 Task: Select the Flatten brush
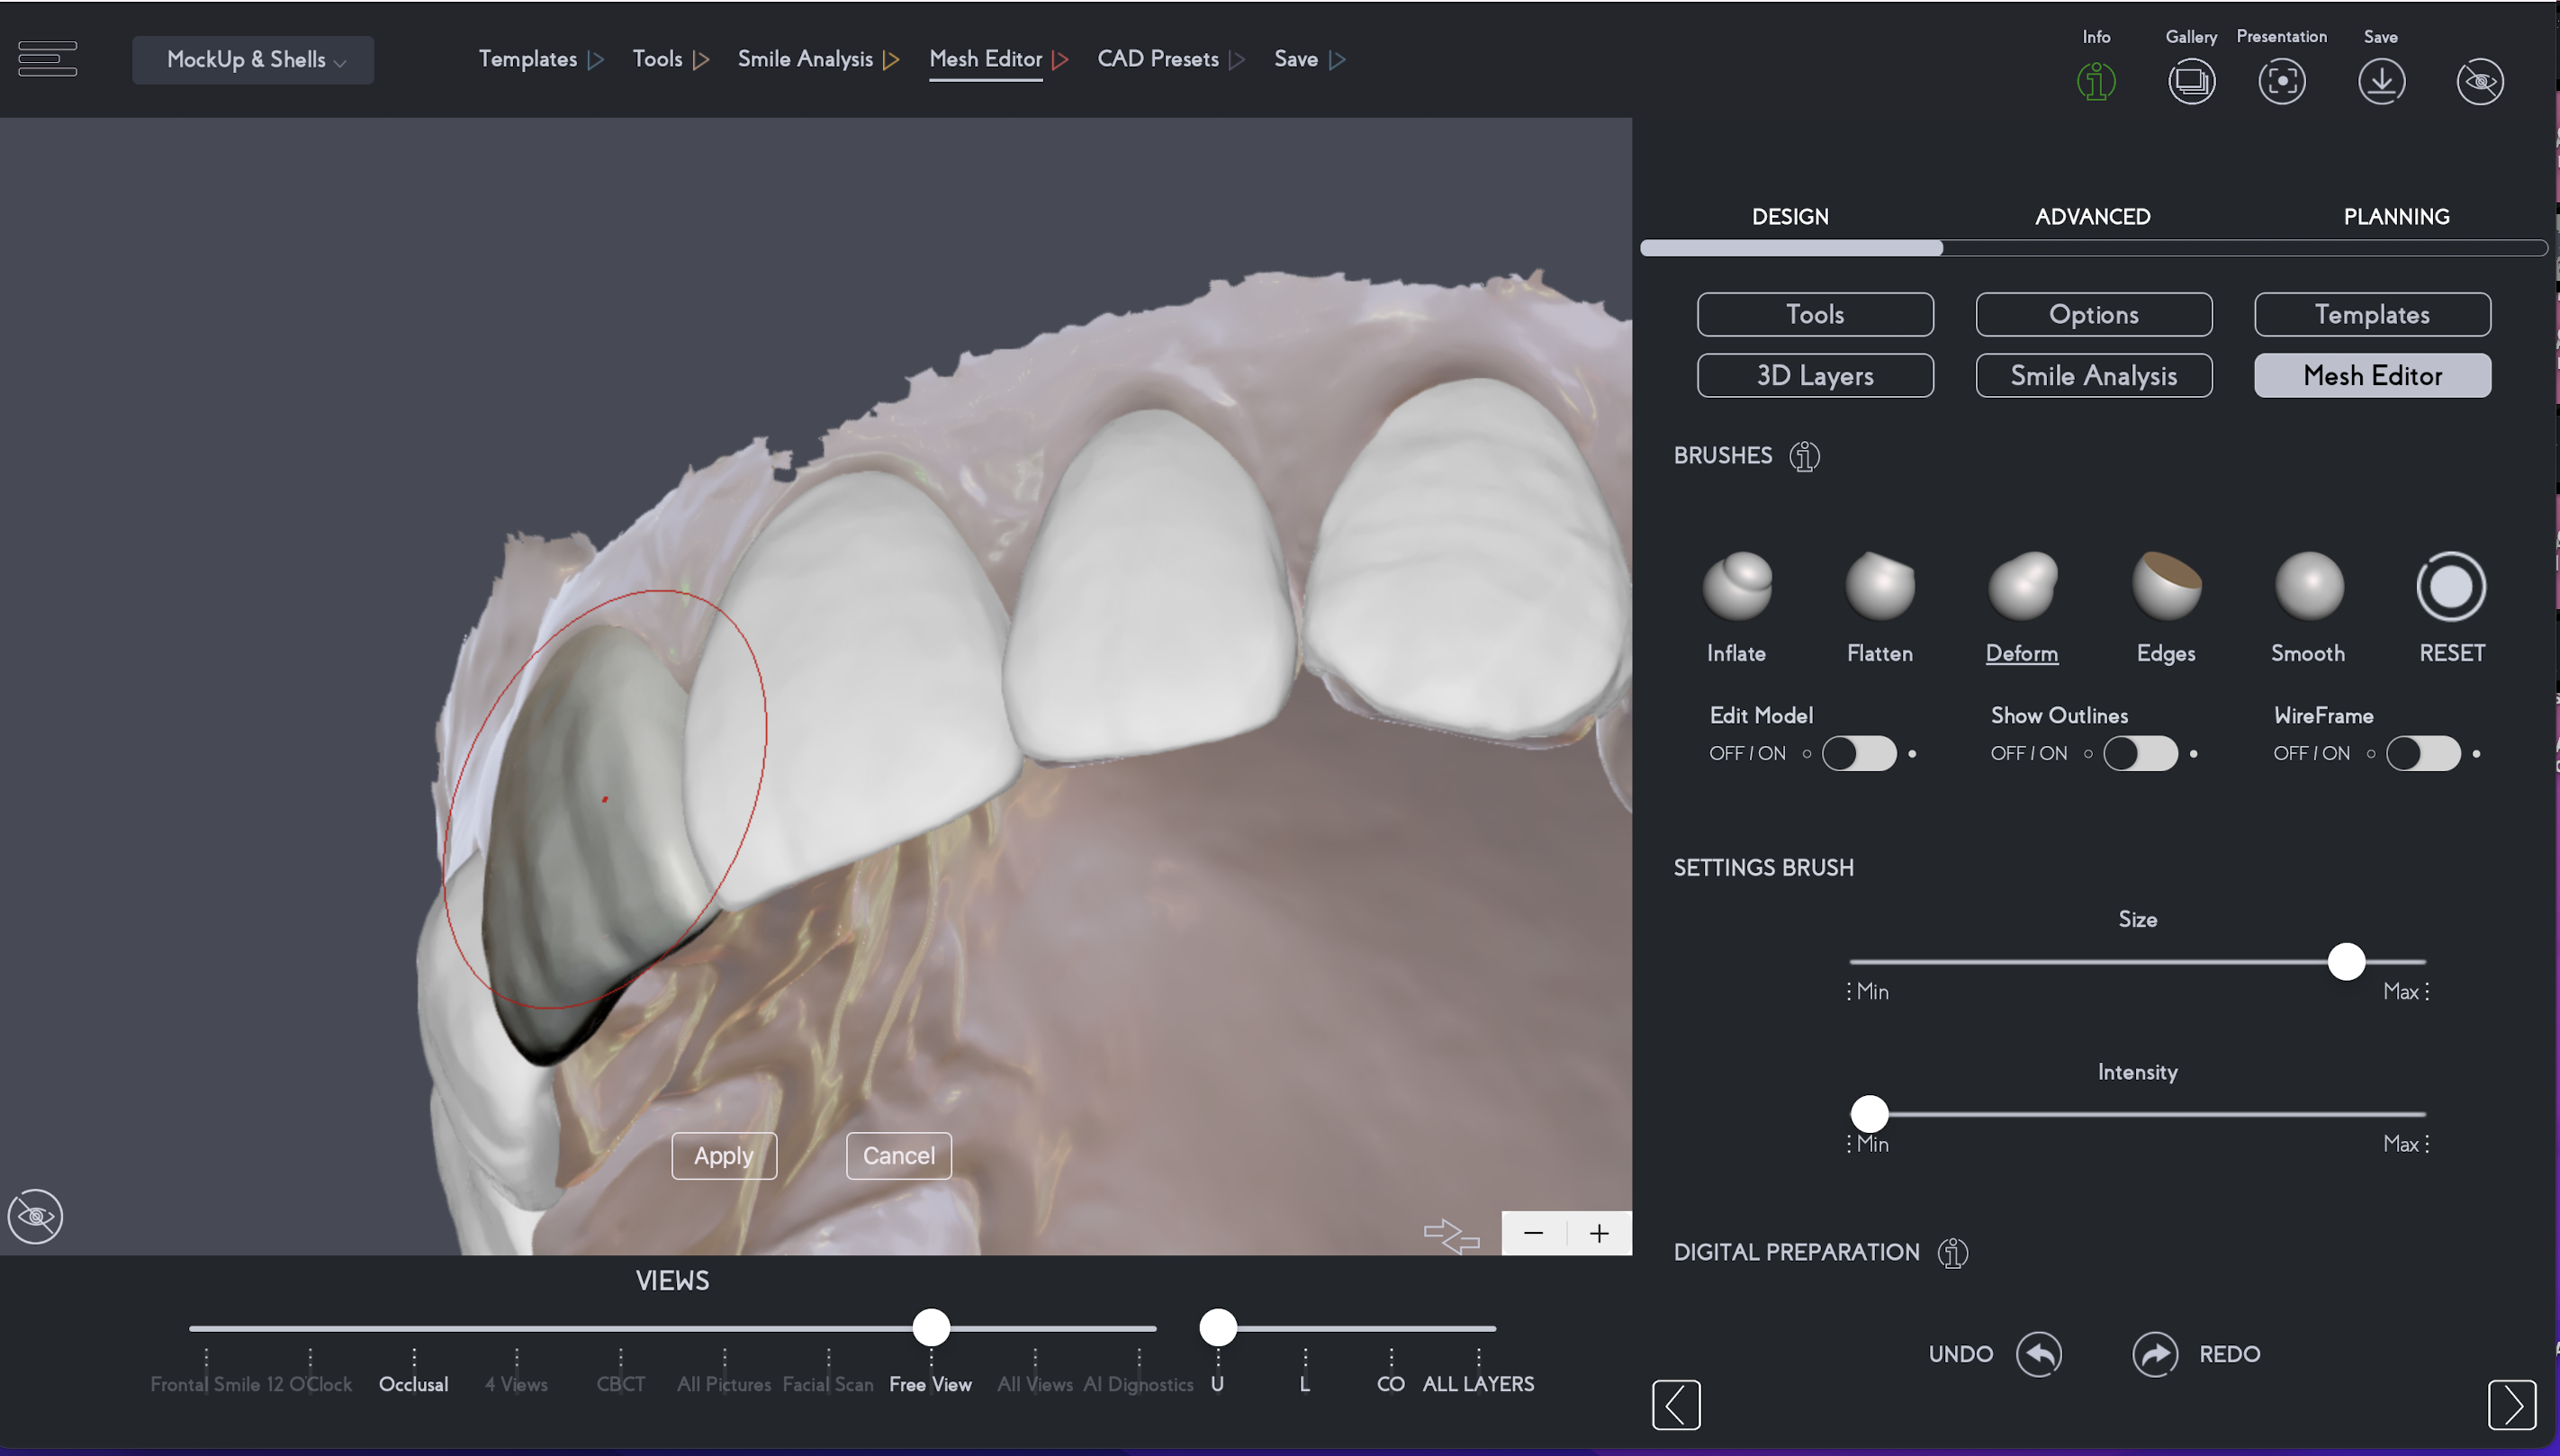click(x=1879, y=587)
